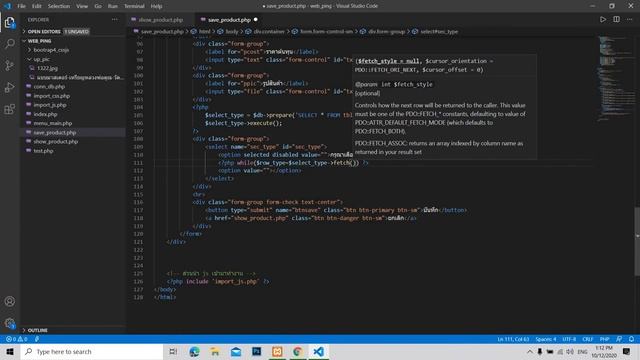Open the View menu
640x360 pixels.
click(82, 6)
